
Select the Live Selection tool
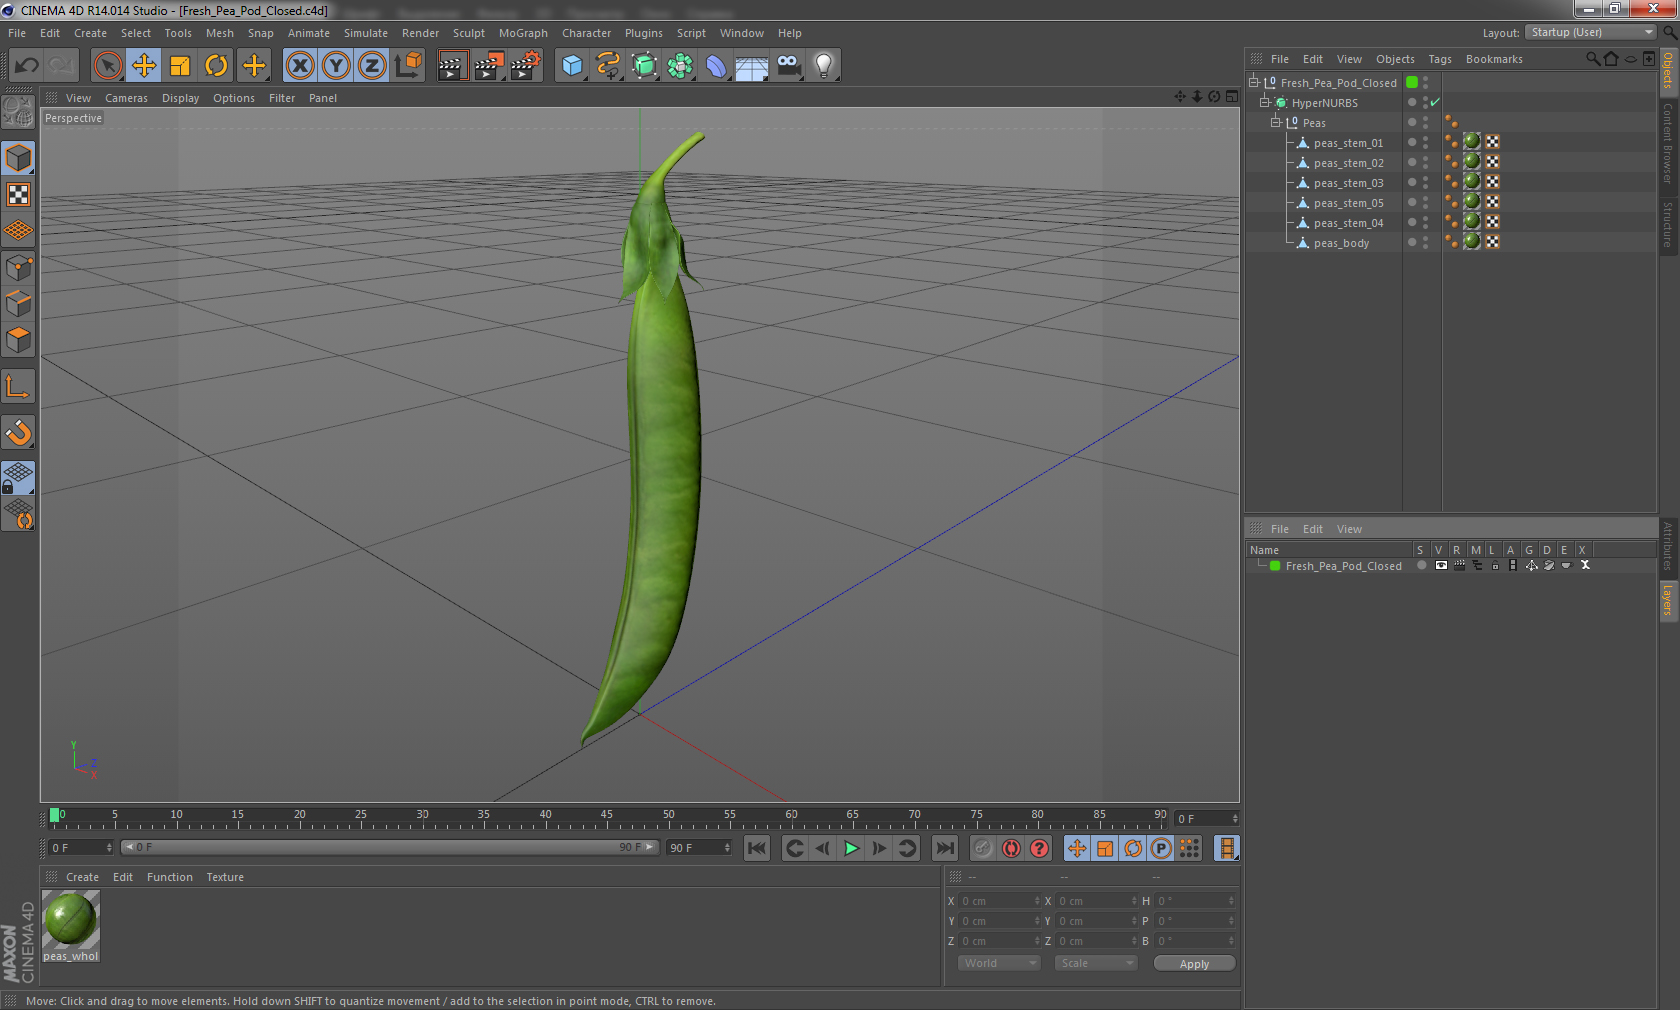coord(107,66)
